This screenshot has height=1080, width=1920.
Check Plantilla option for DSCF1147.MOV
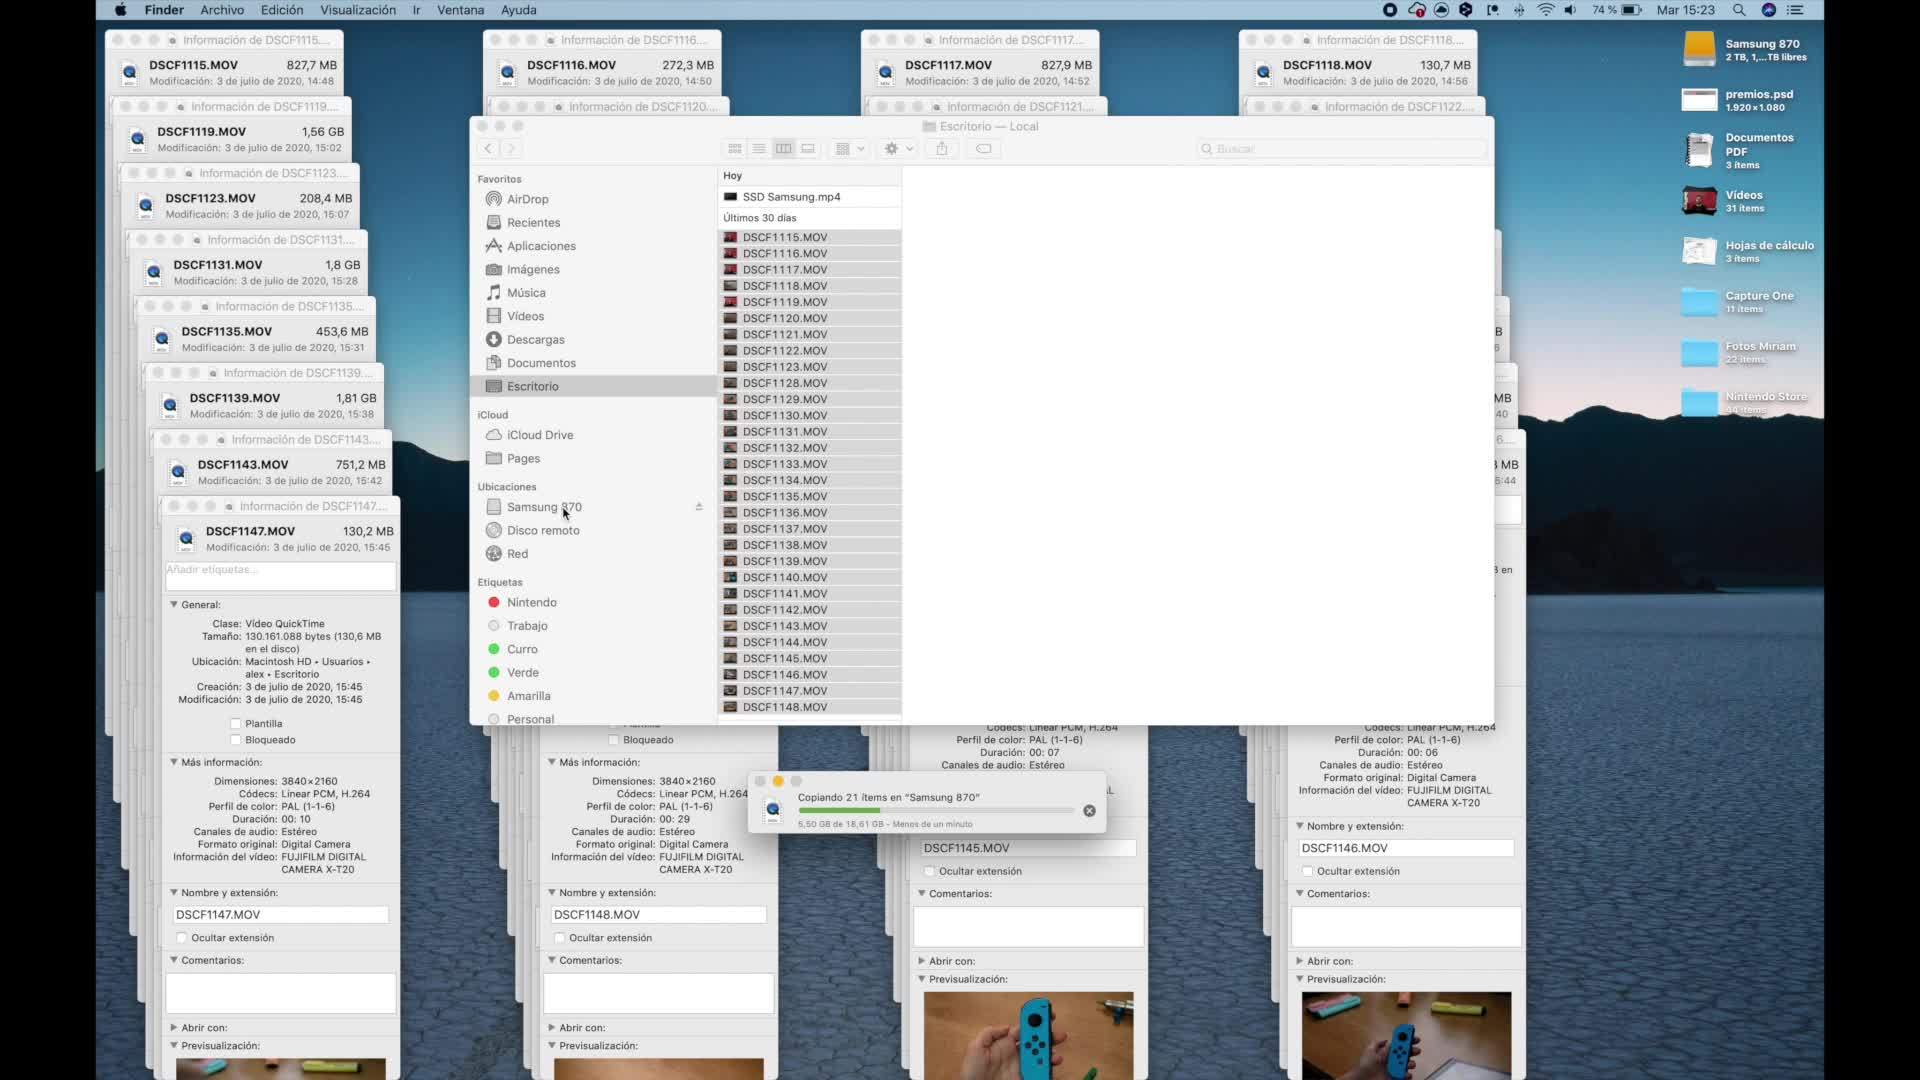(x=236, y=724)
